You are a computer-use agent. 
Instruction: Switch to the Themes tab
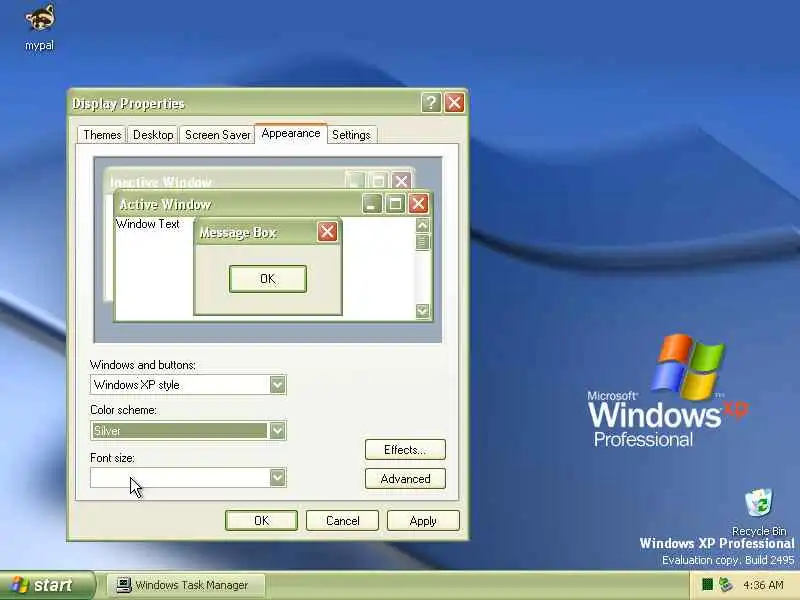point(102,135)
